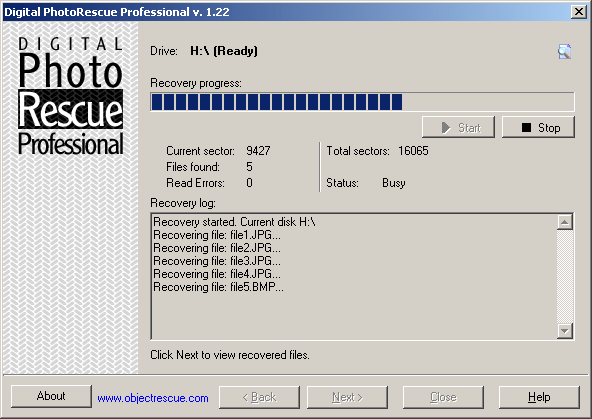Click the grayed-out Start button
592x419 pixels.
tap(458, 127)
